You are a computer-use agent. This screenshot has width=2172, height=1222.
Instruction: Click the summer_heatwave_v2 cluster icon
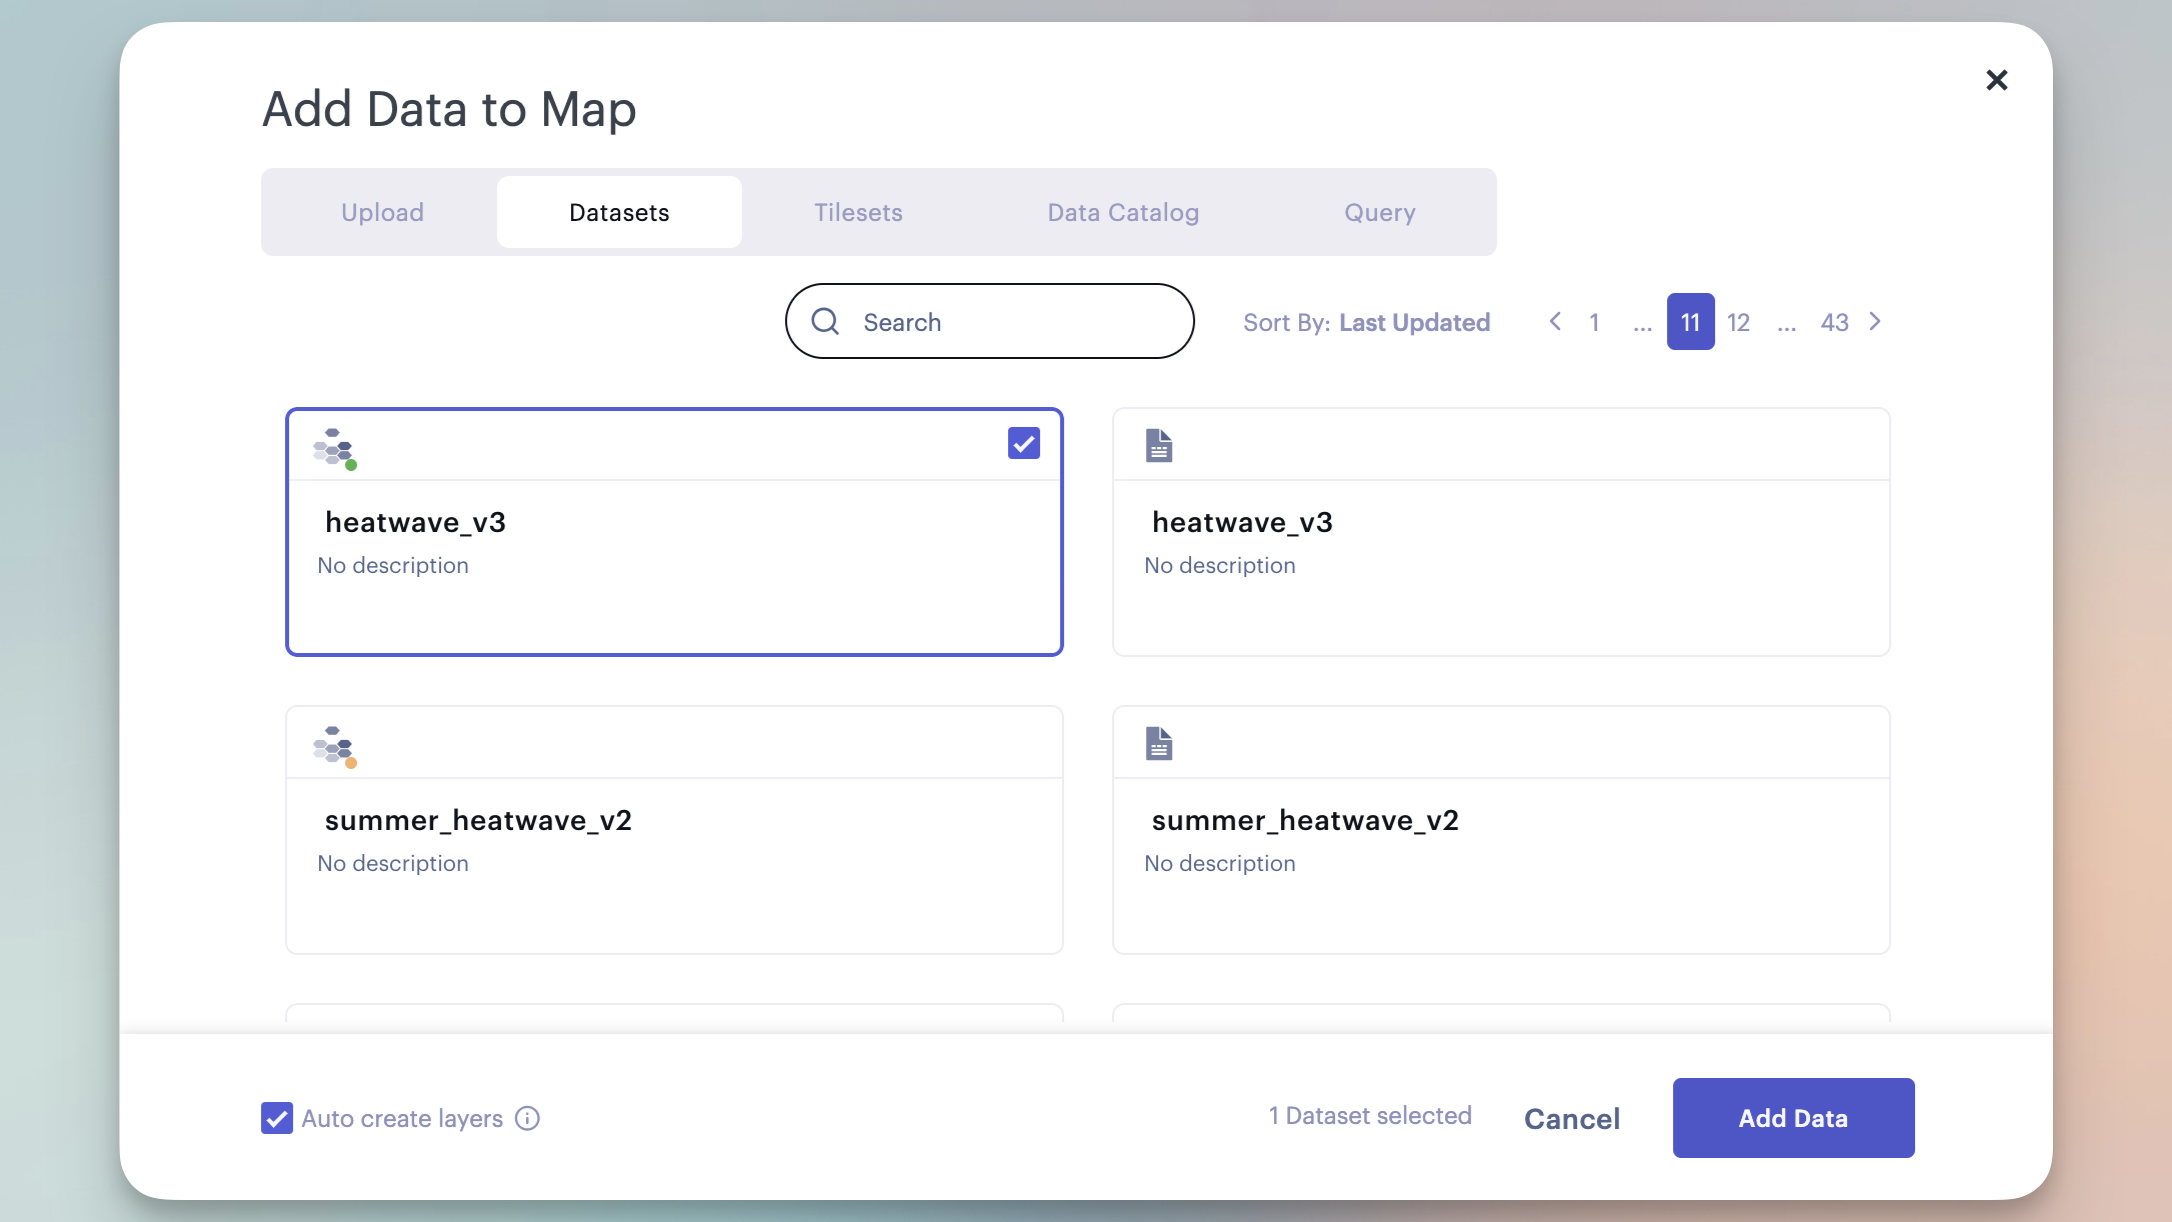click(x=334, y=745)
